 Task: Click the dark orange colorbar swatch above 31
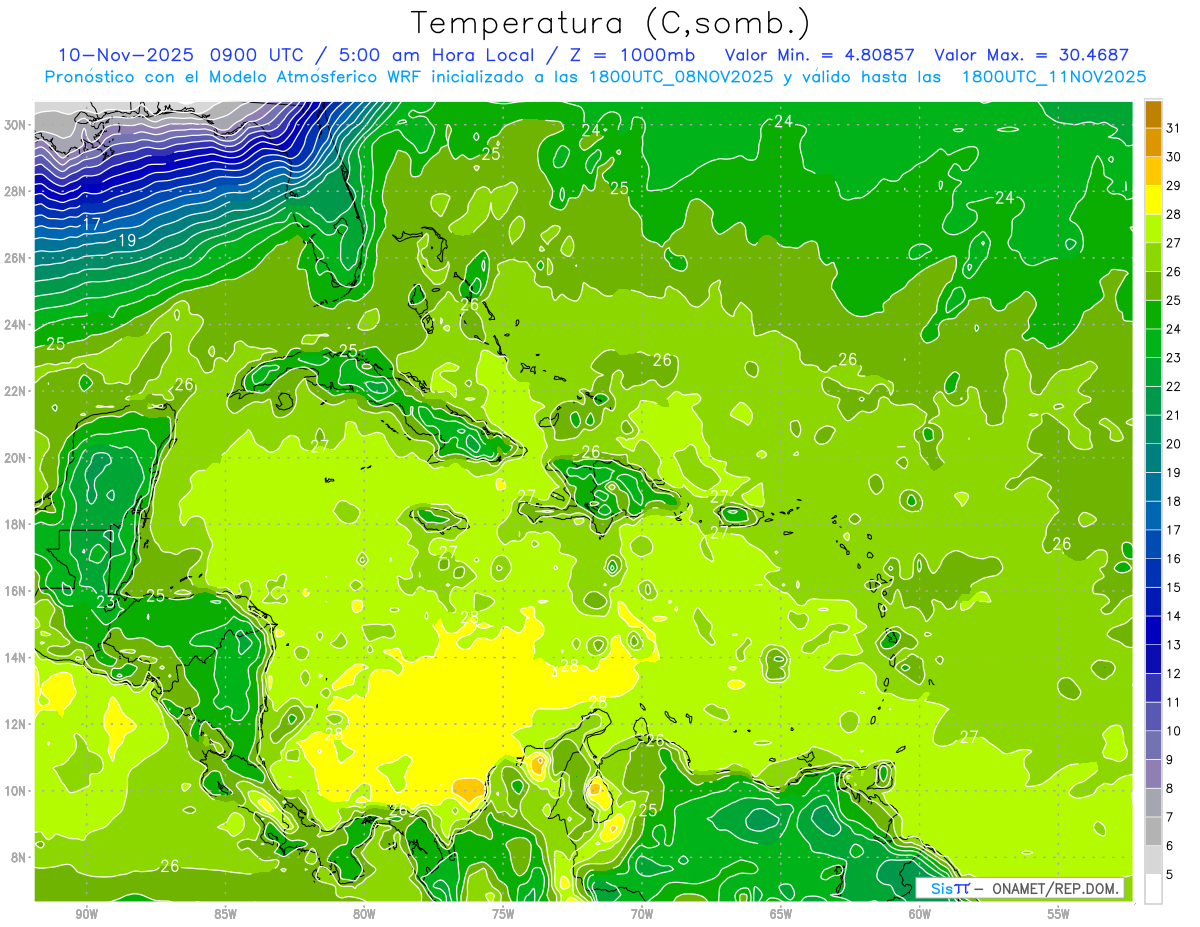[x=1153, y=113]
